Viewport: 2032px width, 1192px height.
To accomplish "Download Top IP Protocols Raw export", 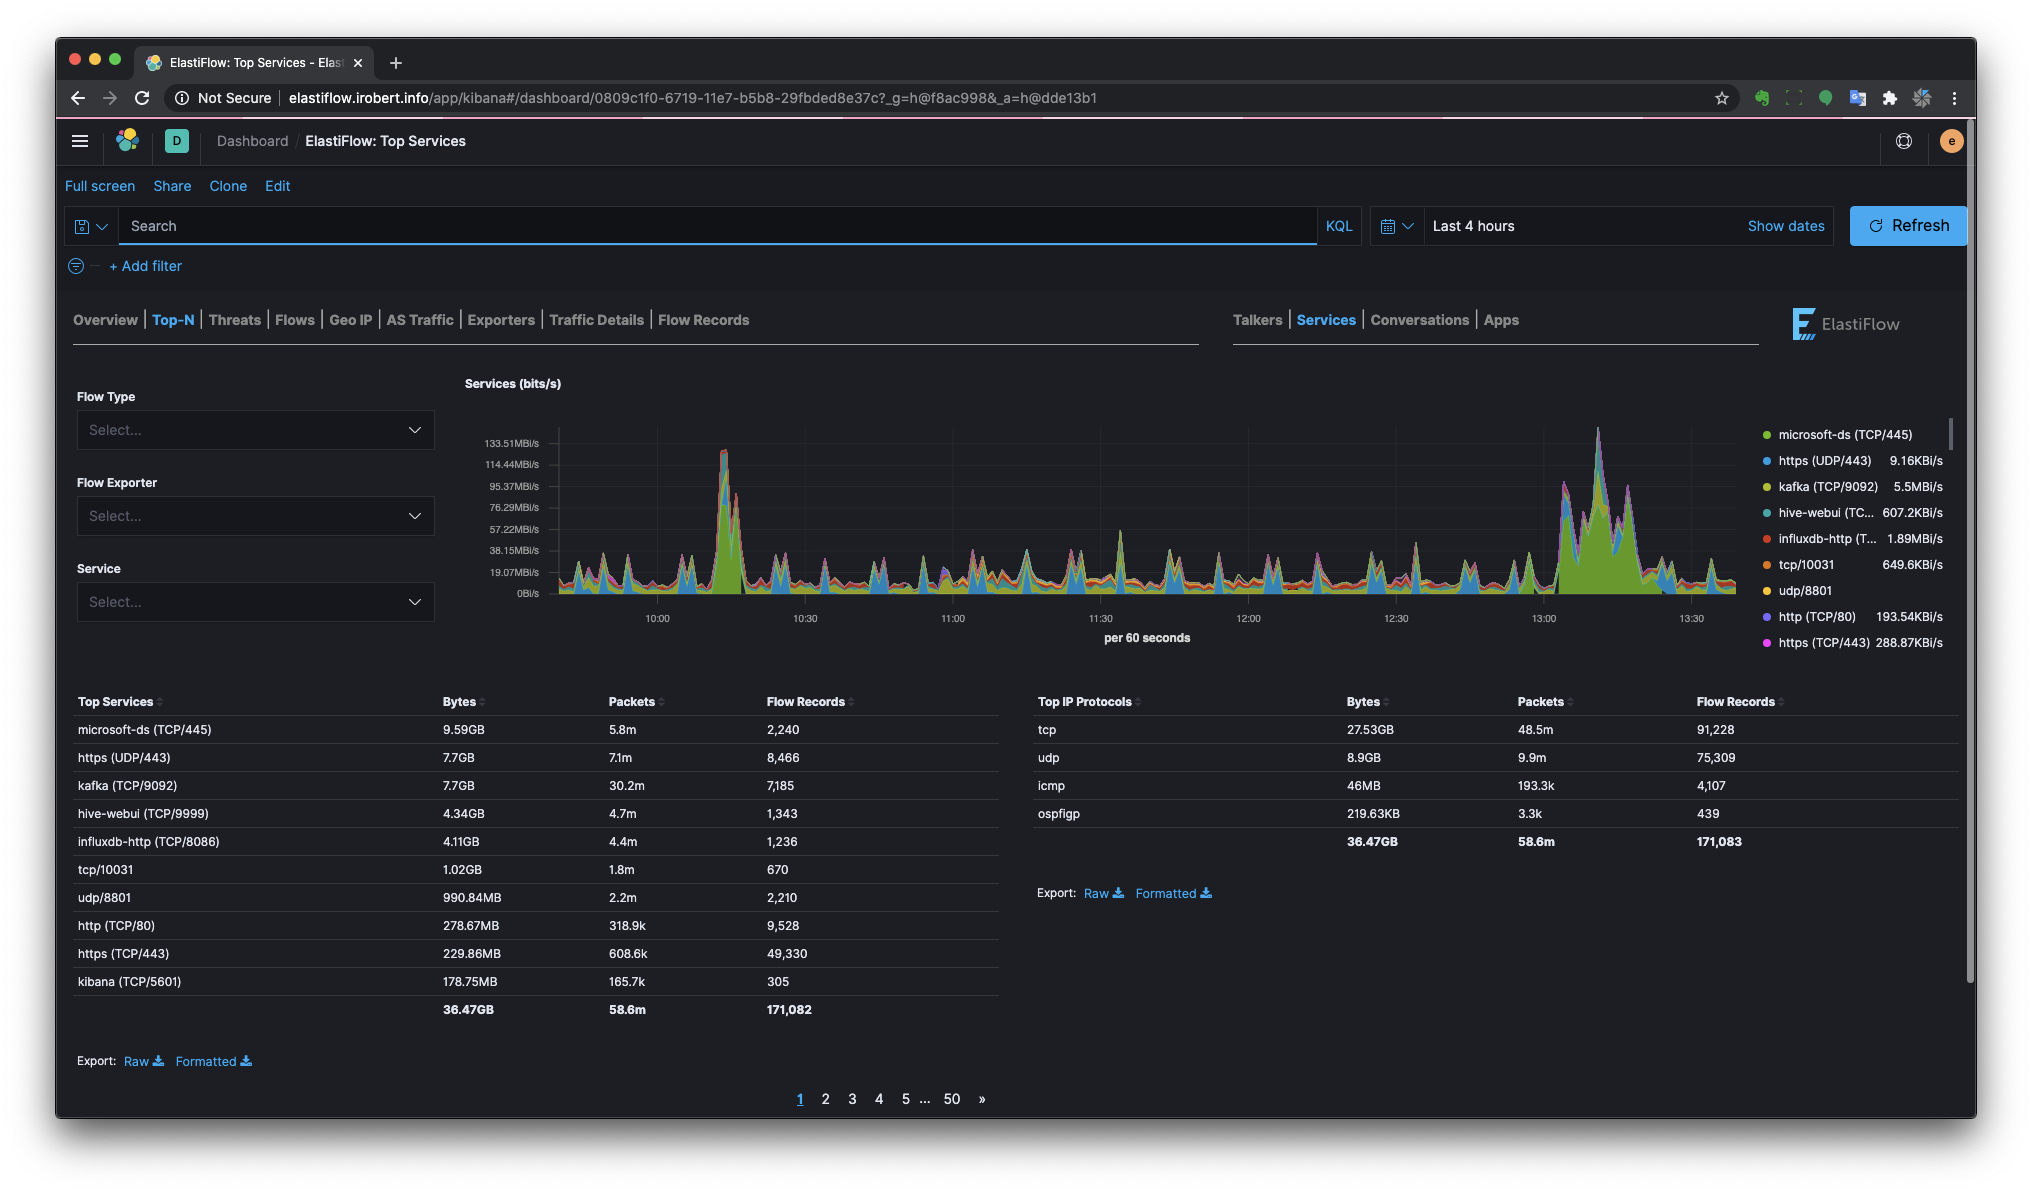I will (1104, 894).
